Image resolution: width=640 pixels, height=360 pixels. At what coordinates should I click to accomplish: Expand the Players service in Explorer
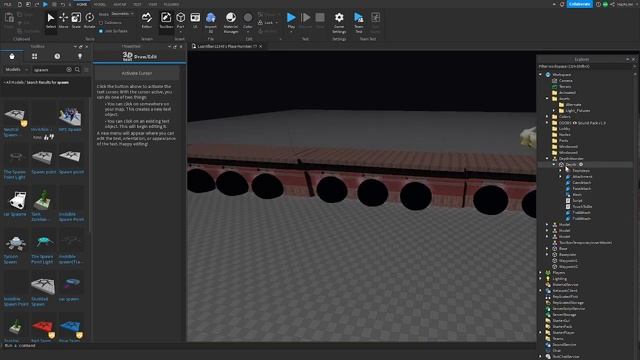click(x=540, y=272)
